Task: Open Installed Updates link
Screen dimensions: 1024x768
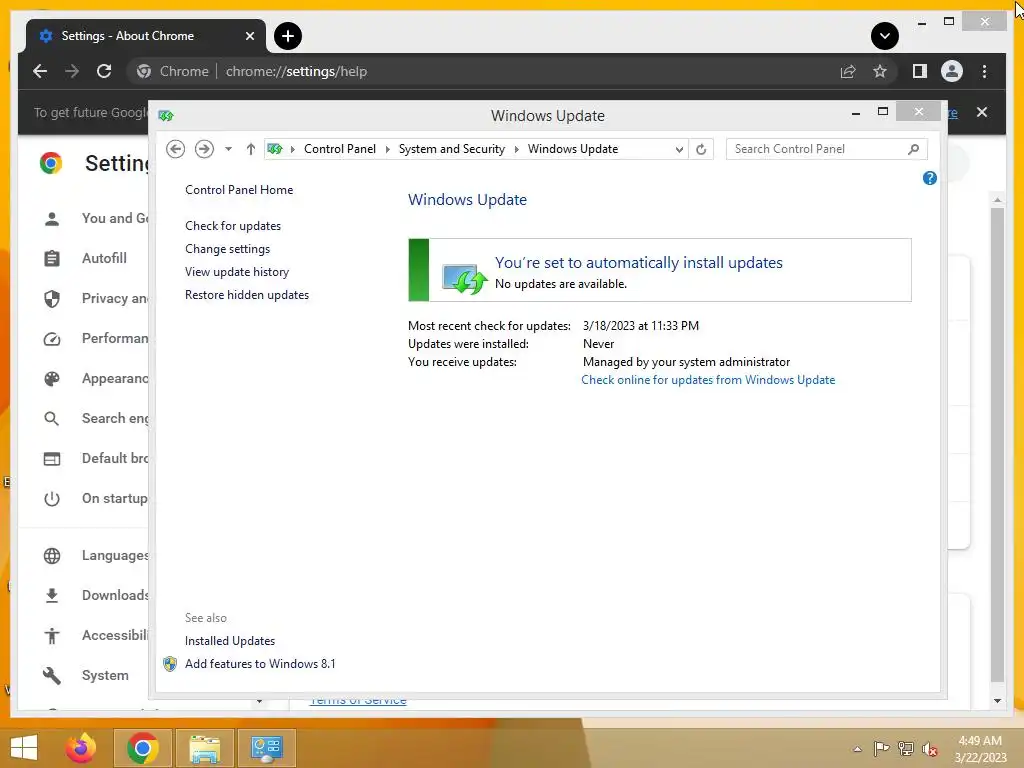Action: tap(230, 641)
